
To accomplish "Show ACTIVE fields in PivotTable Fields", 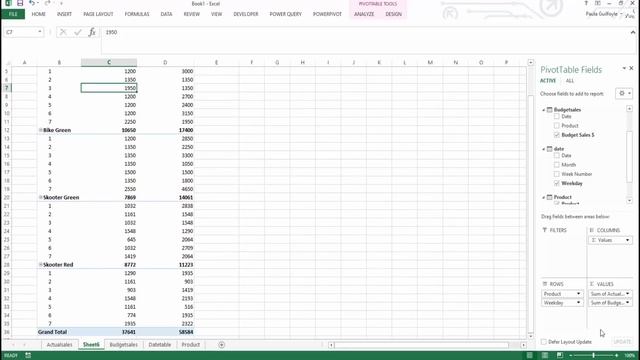I will click(x=548, y=81).
